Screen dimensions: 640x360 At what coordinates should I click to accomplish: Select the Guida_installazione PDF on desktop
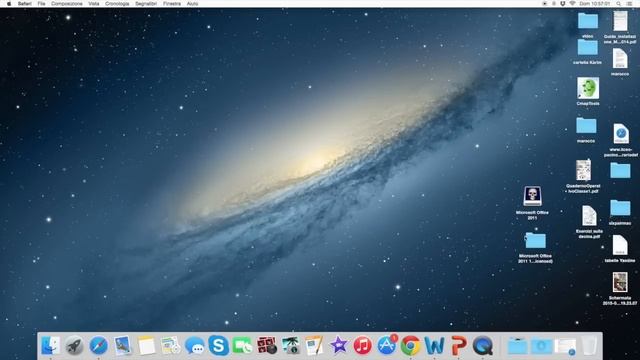pos(620,21)
